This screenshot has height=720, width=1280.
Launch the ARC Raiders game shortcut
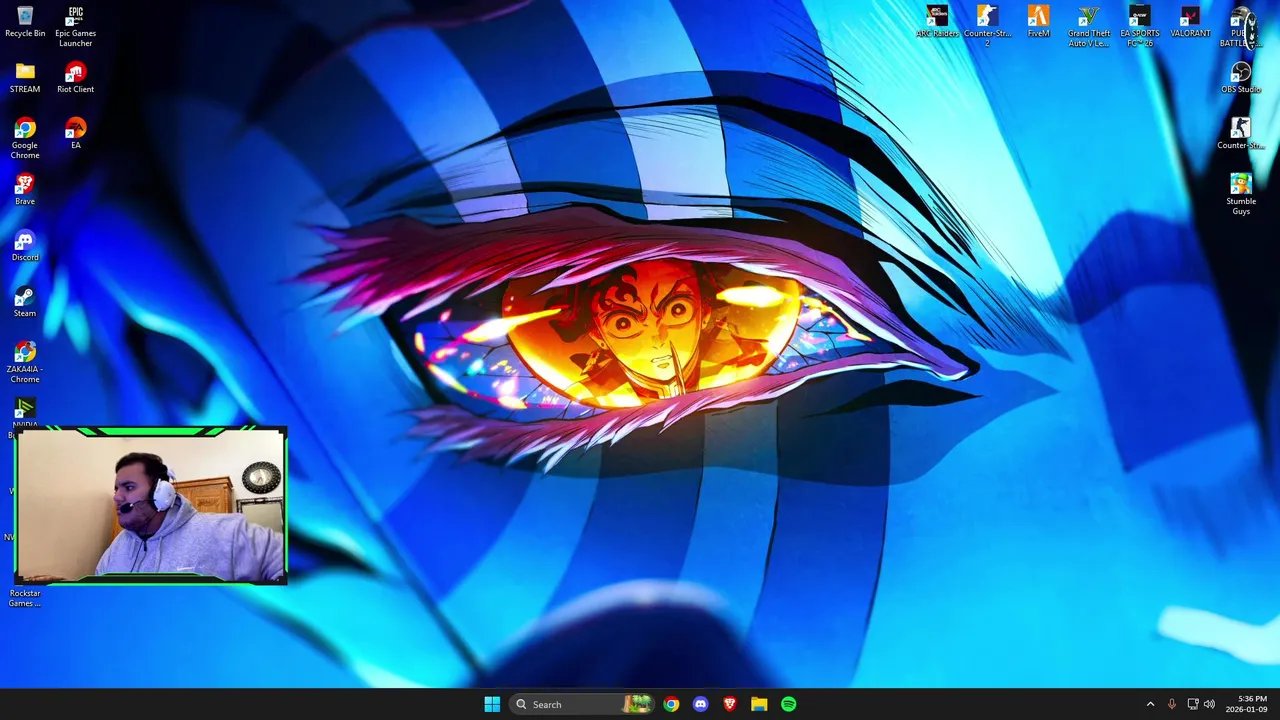937,21
